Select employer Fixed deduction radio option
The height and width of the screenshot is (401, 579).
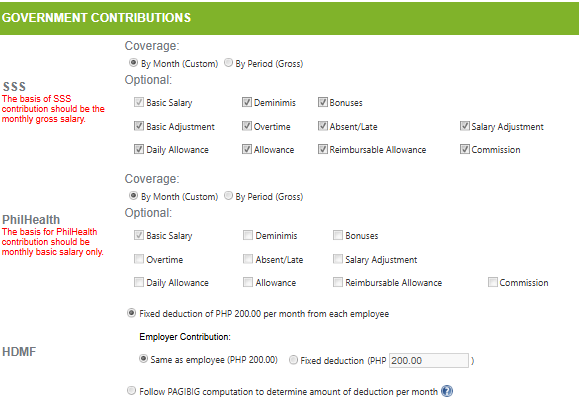click(293, 360)
